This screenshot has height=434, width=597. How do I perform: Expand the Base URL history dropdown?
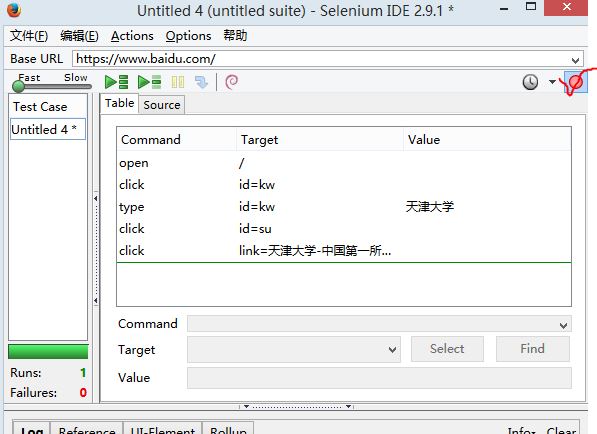(575, 60)
